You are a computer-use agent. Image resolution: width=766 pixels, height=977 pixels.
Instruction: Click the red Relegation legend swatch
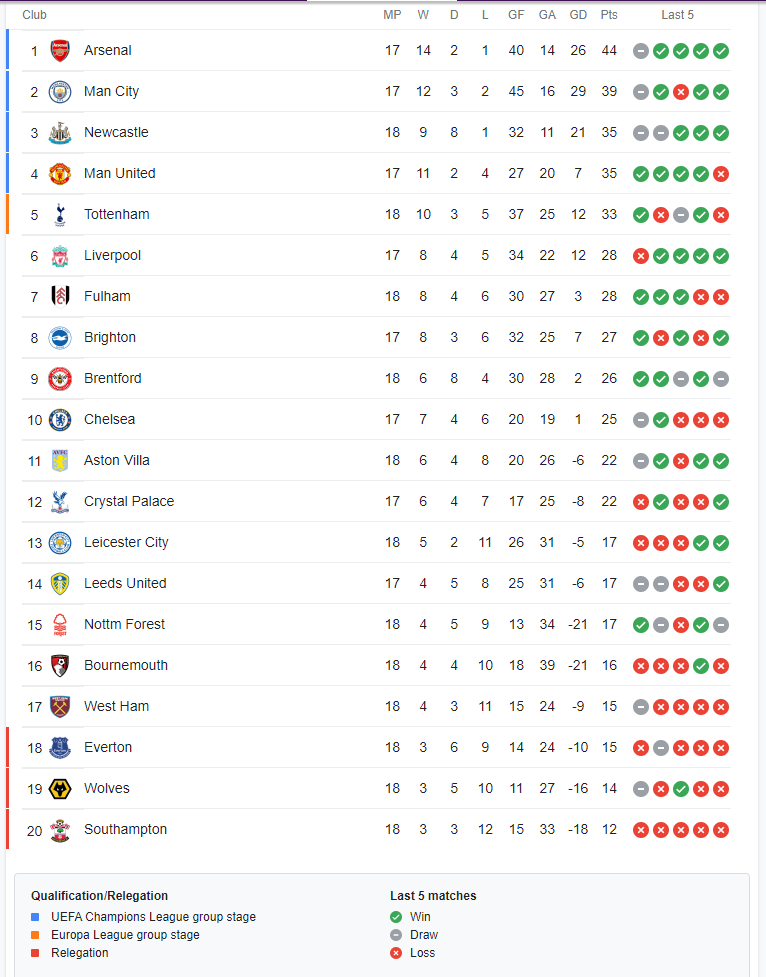[36, 953]
